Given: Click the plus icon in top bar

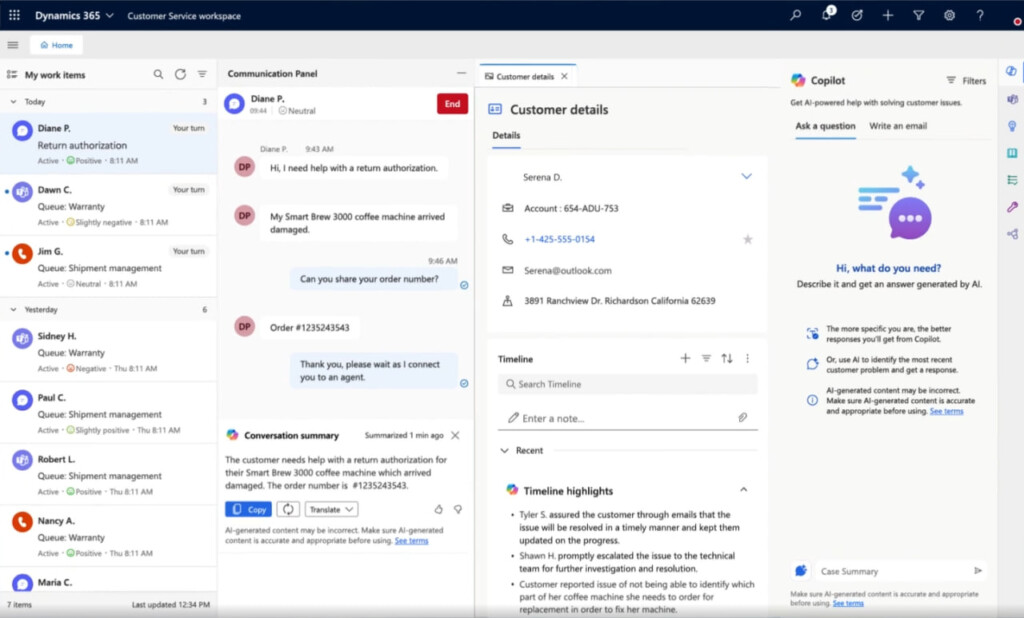Looking at the screenshot, I should tap(888, 15).
